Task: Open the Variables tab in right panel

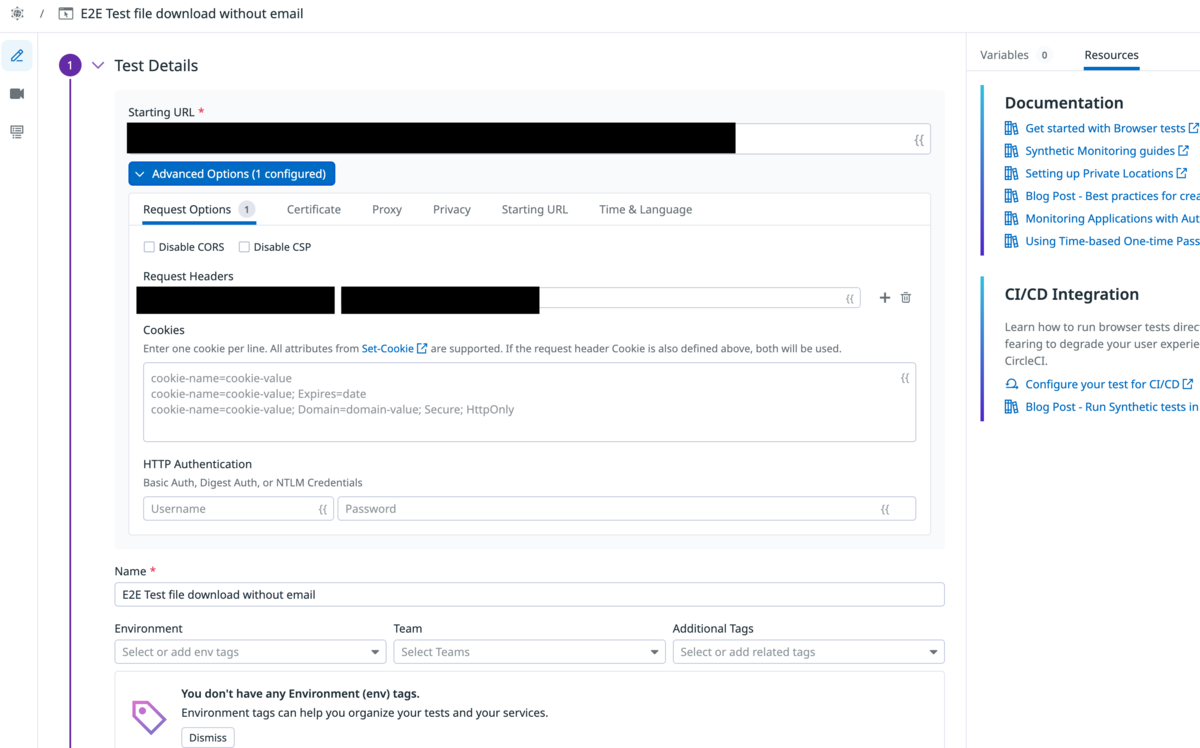Action: pos(1015,55)
